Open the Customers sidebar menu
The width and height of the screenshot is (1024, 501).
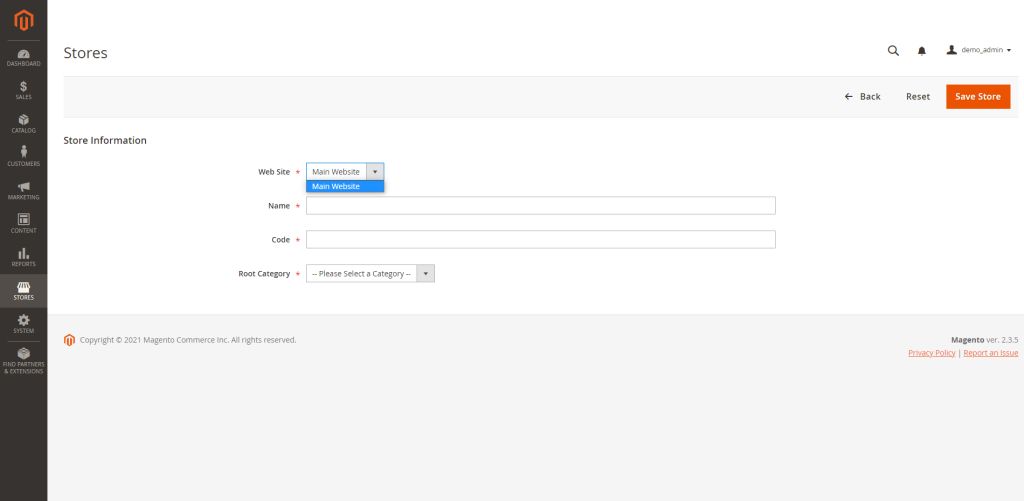[24, 157]
